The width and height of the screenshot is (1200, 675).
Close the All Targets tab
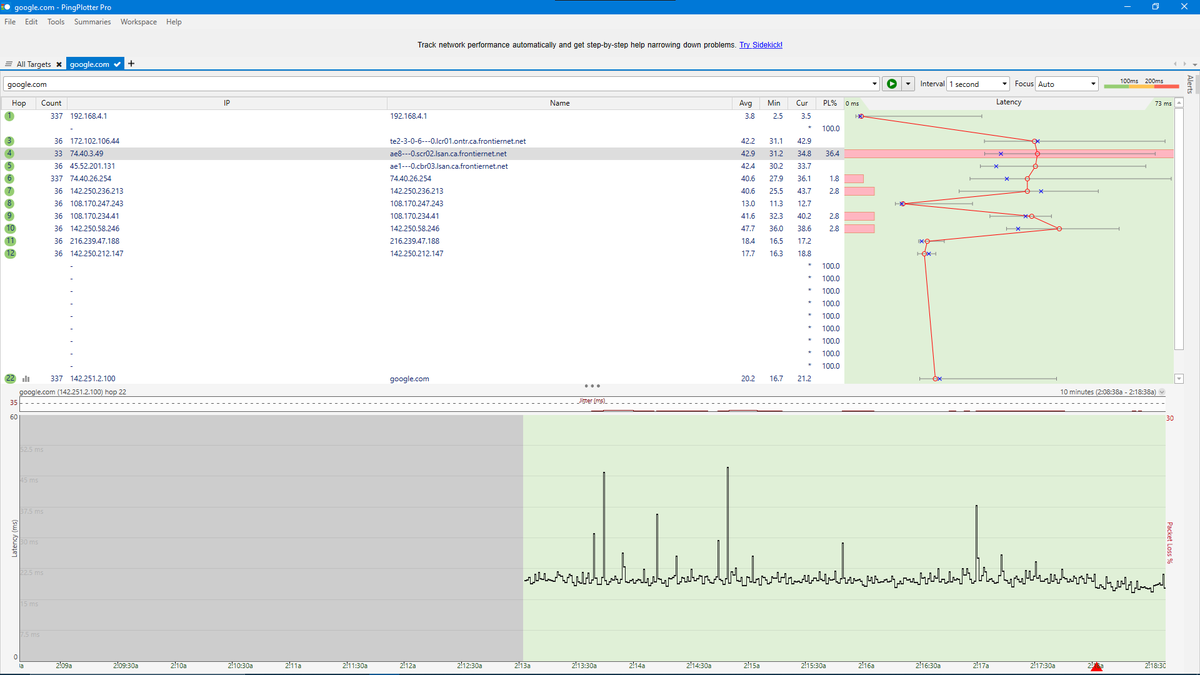tap(60, 64)
